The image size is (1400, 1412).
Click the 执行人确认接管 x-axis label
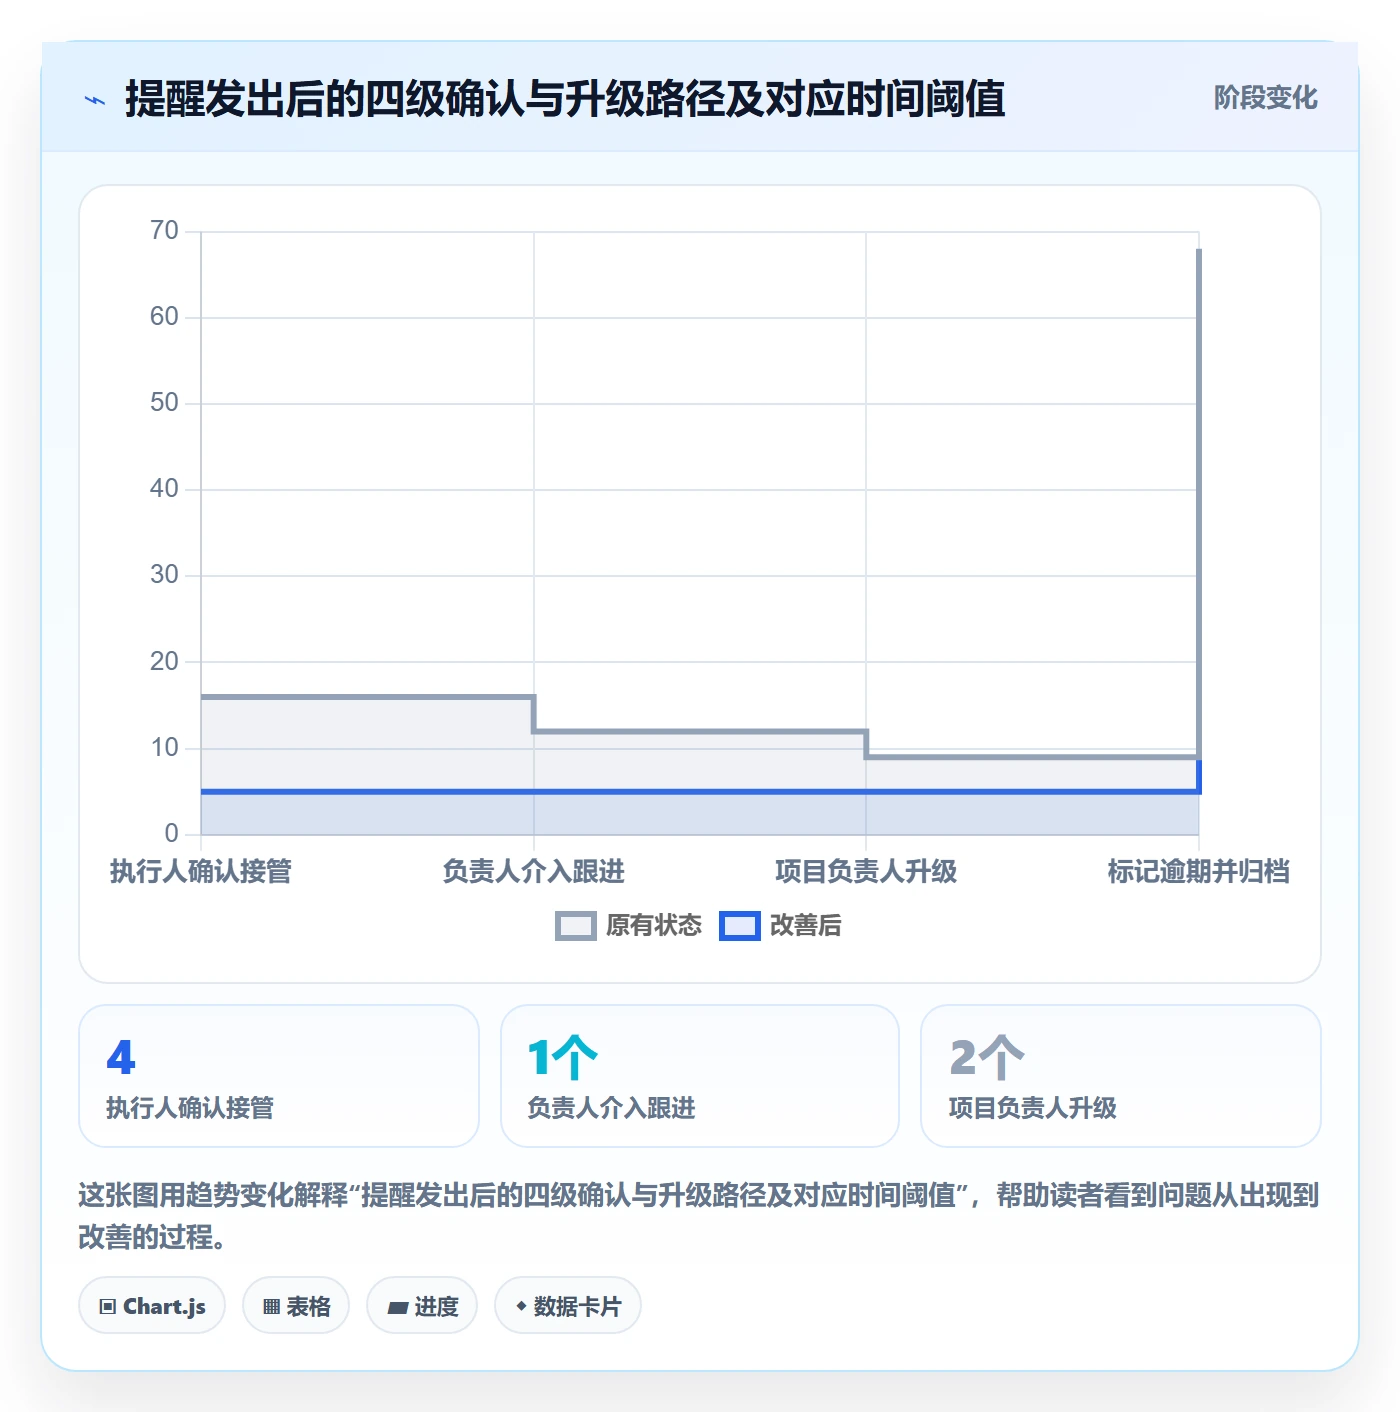(x=201, y=872)
